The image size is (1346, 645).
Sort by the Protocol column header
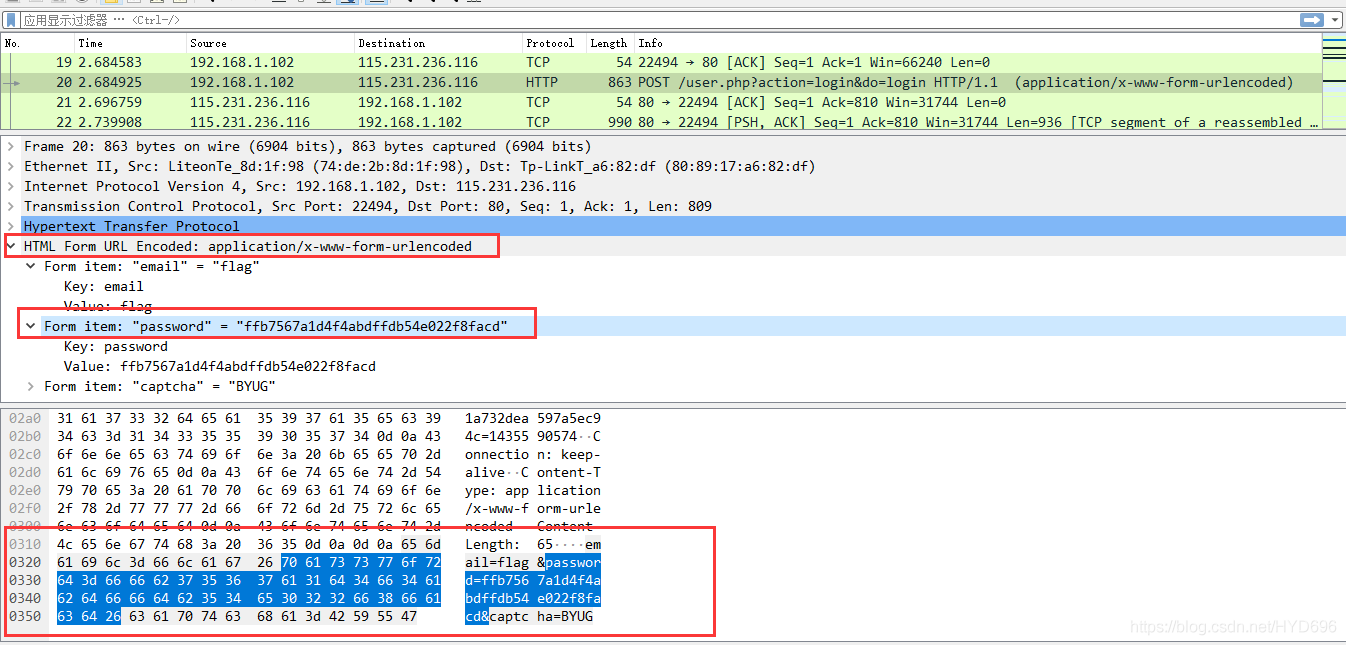pyautogui.click(x=555, y=43)
